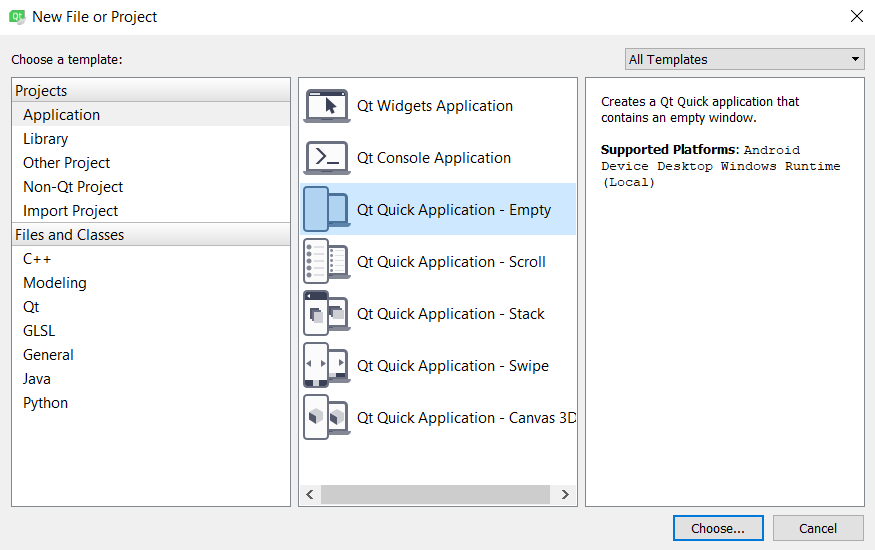This screenshot has height=550, width=875.
Task: Click the Qt Quick Application - Swipe icon
Action: [x=327, y=365]
